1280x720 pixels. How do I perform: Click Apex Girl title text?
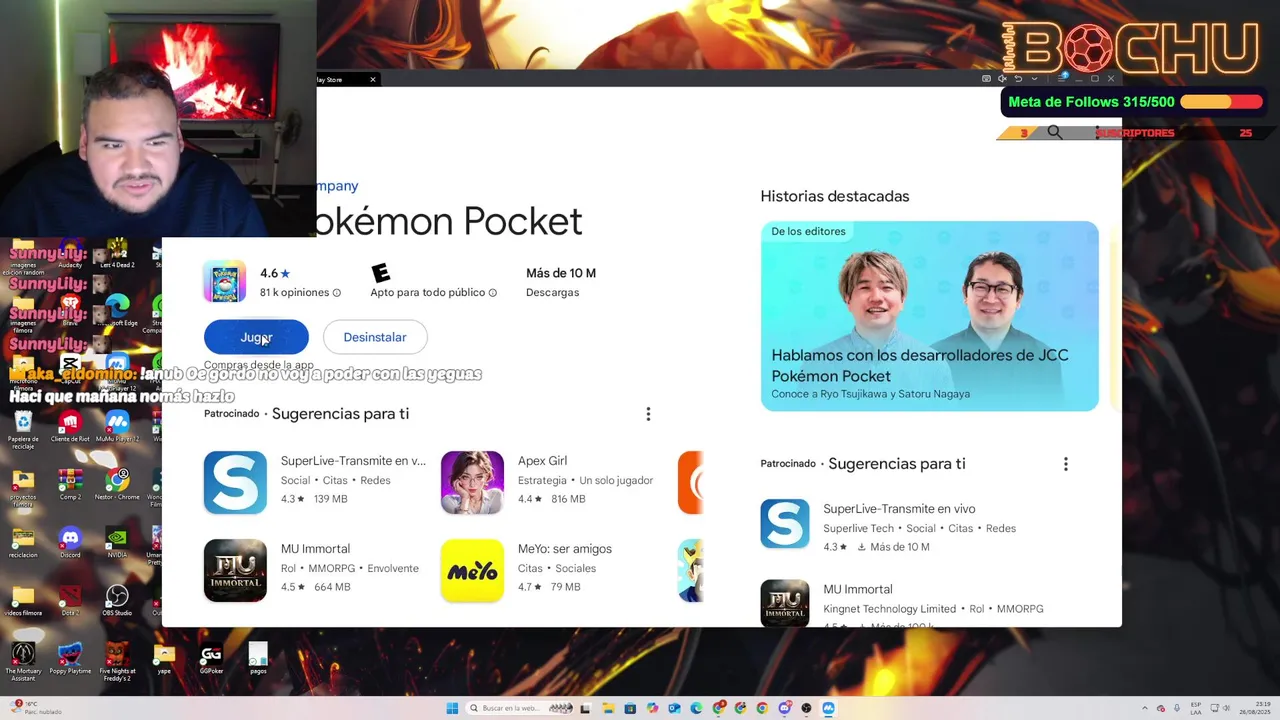(x=542, y=461)
